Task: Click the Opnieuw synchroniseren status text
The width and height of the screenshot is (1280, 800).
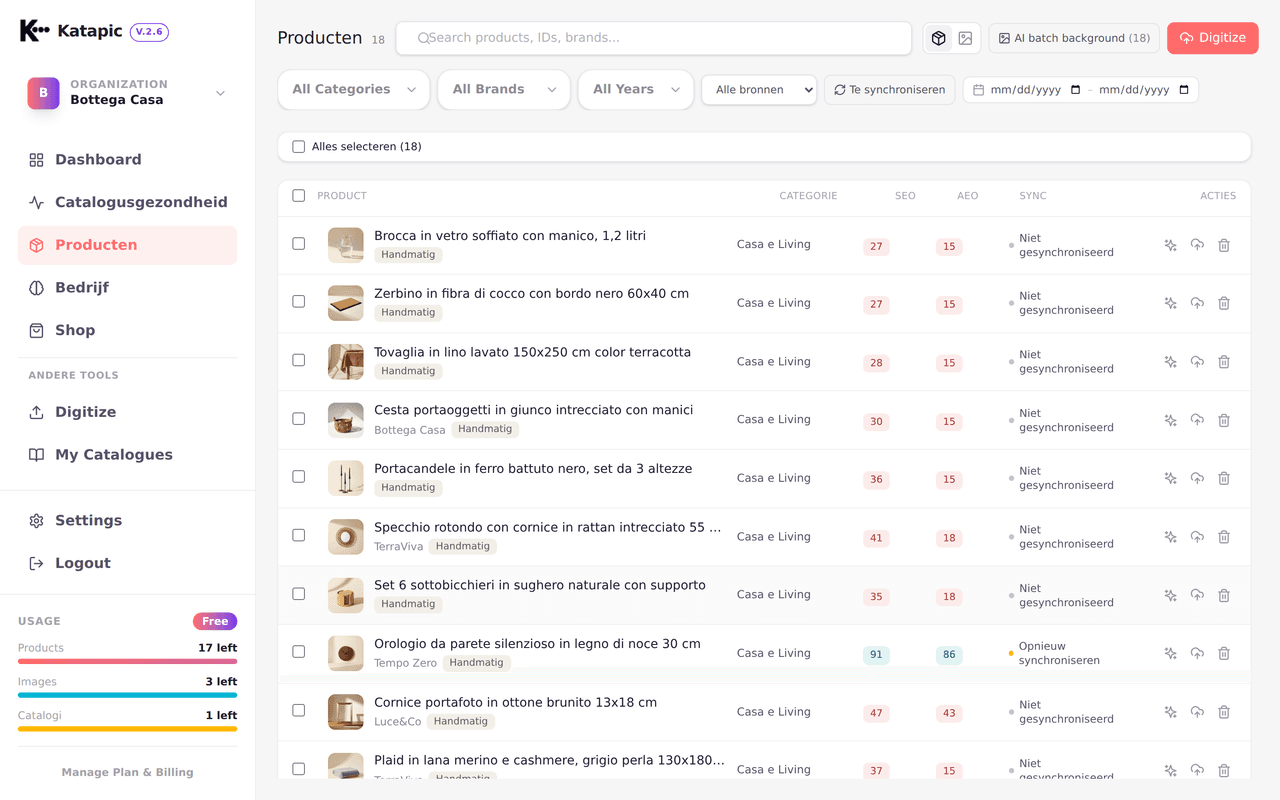Action: pos(1059,653)
